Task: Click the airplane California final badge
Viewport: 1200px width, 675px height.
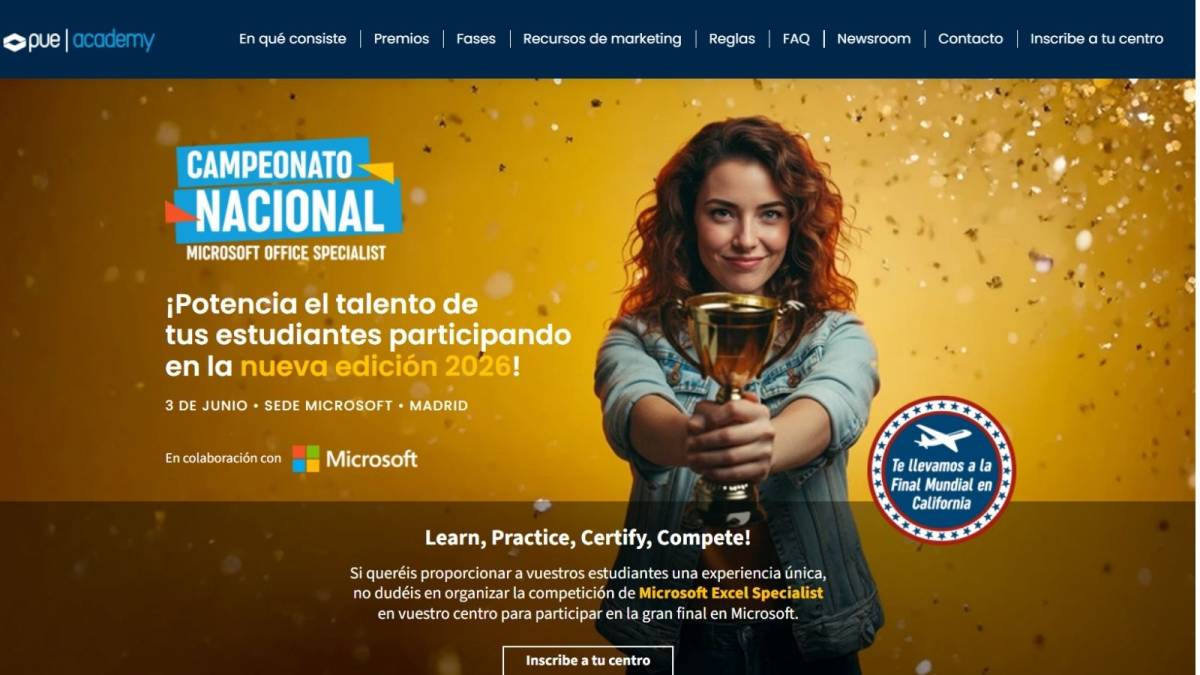Action: coord(941,470)
